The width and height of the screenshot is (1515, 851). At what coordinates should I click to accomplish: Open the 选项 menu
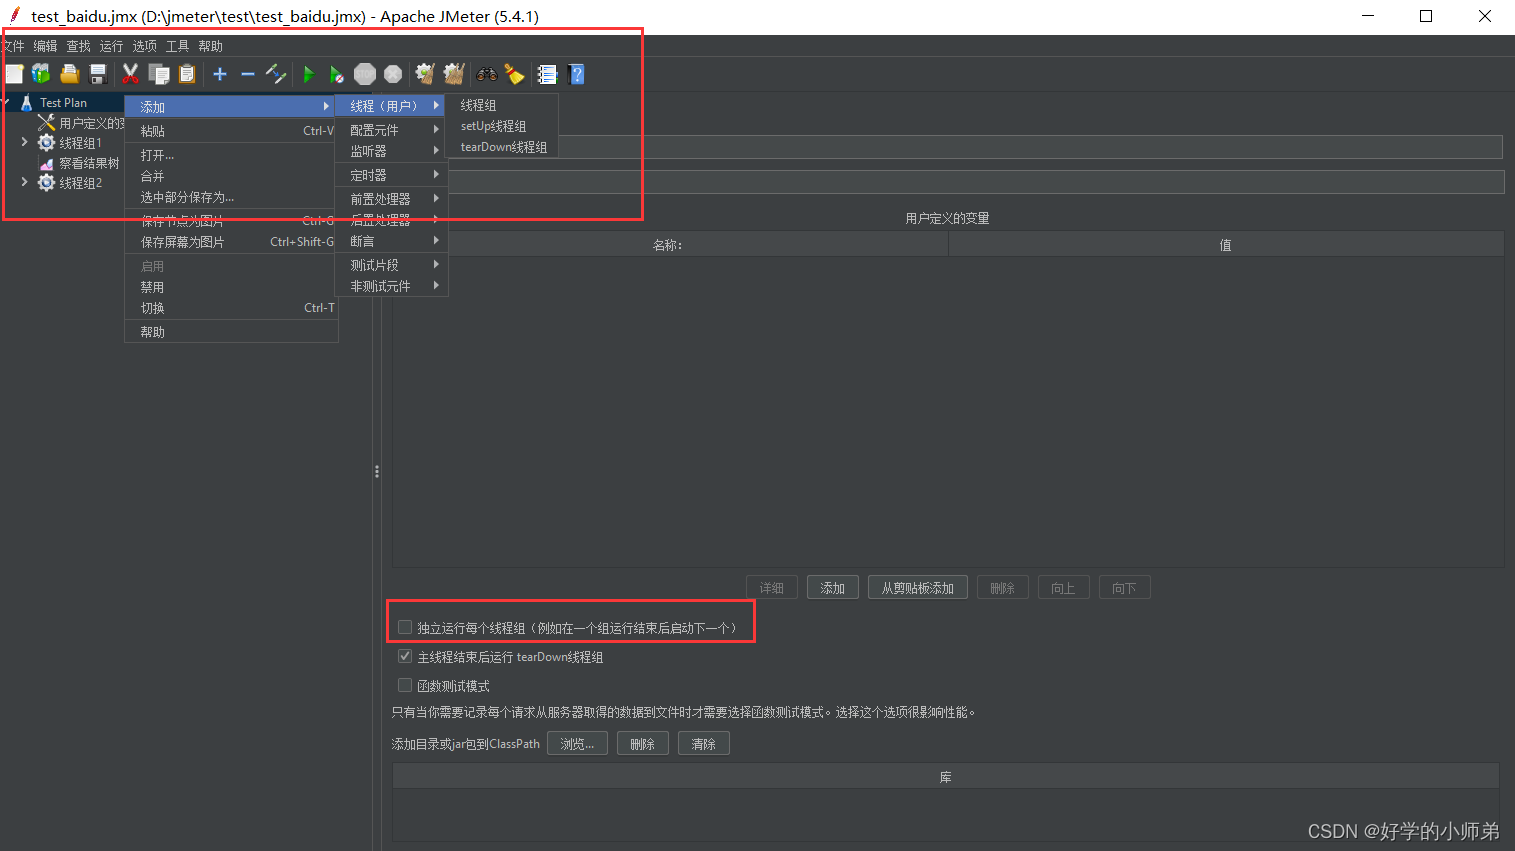click(x=144, y=46)
